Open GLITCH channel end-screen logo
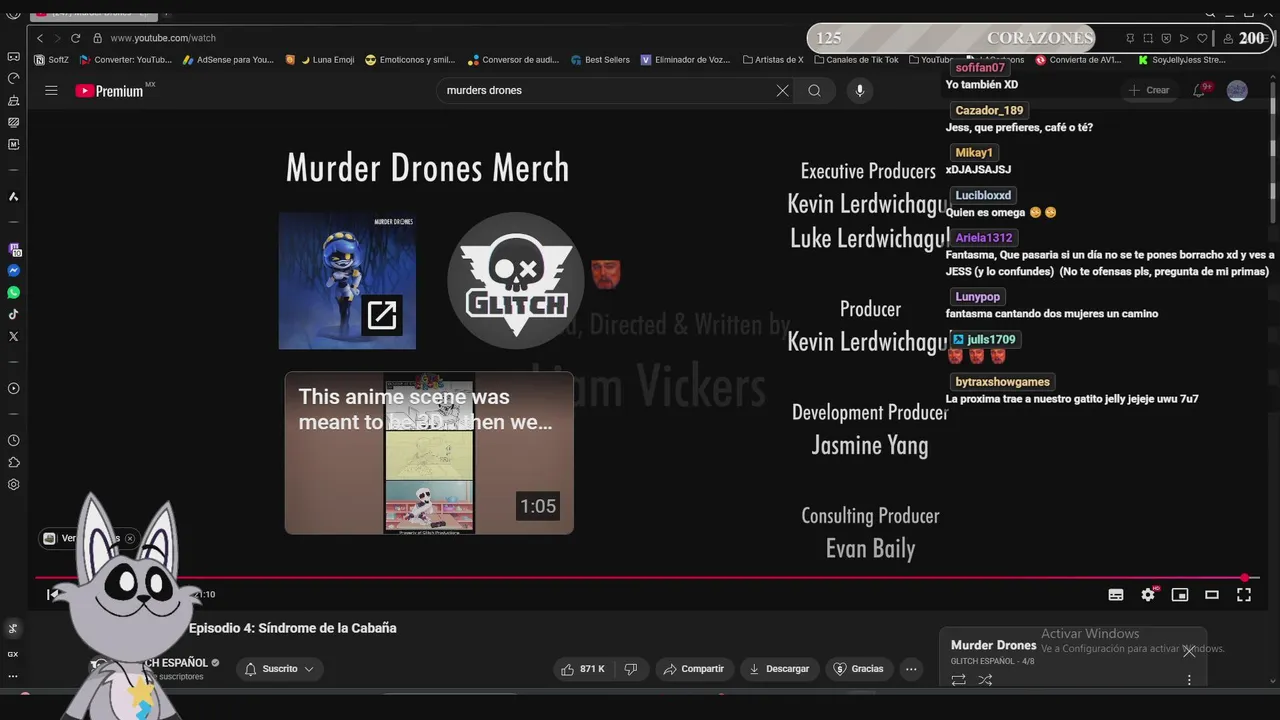This screenshot has height=720, width=1280. pyautogui.click(x=516, y=281)
